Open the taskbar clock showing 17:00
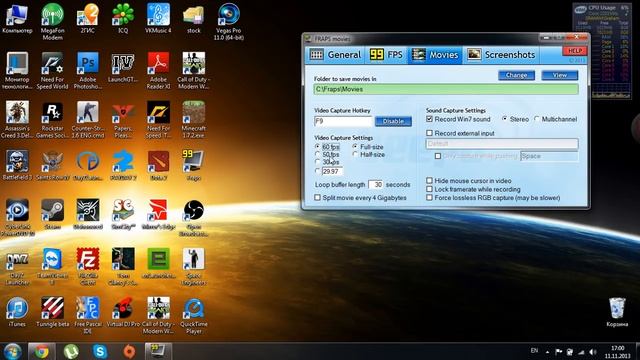Image resolution: width=640 pixels, height=360 pixels. coord(617,352)
